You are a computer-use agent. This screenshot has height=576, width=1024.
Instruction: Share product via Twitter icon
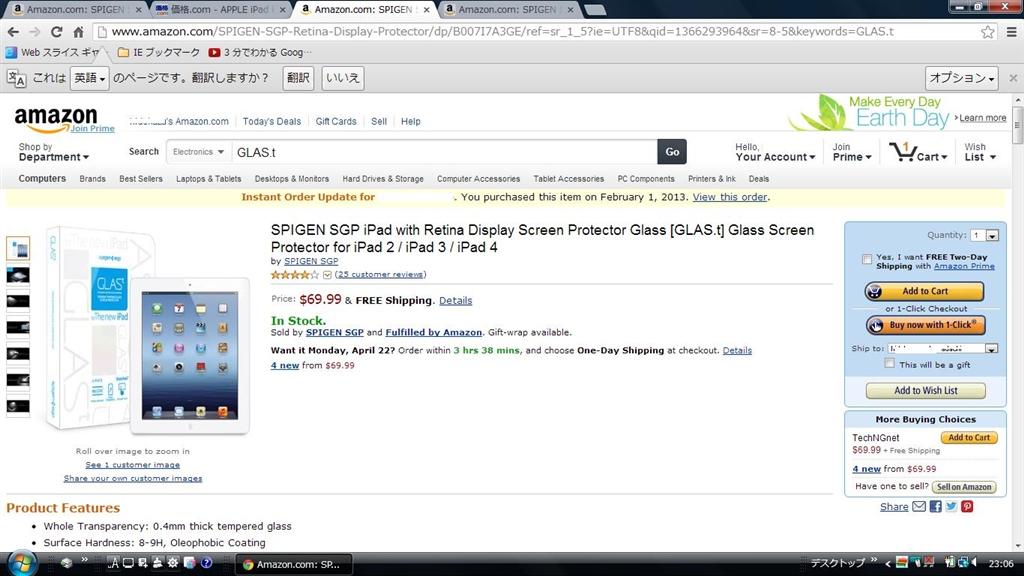pos(951,506)
